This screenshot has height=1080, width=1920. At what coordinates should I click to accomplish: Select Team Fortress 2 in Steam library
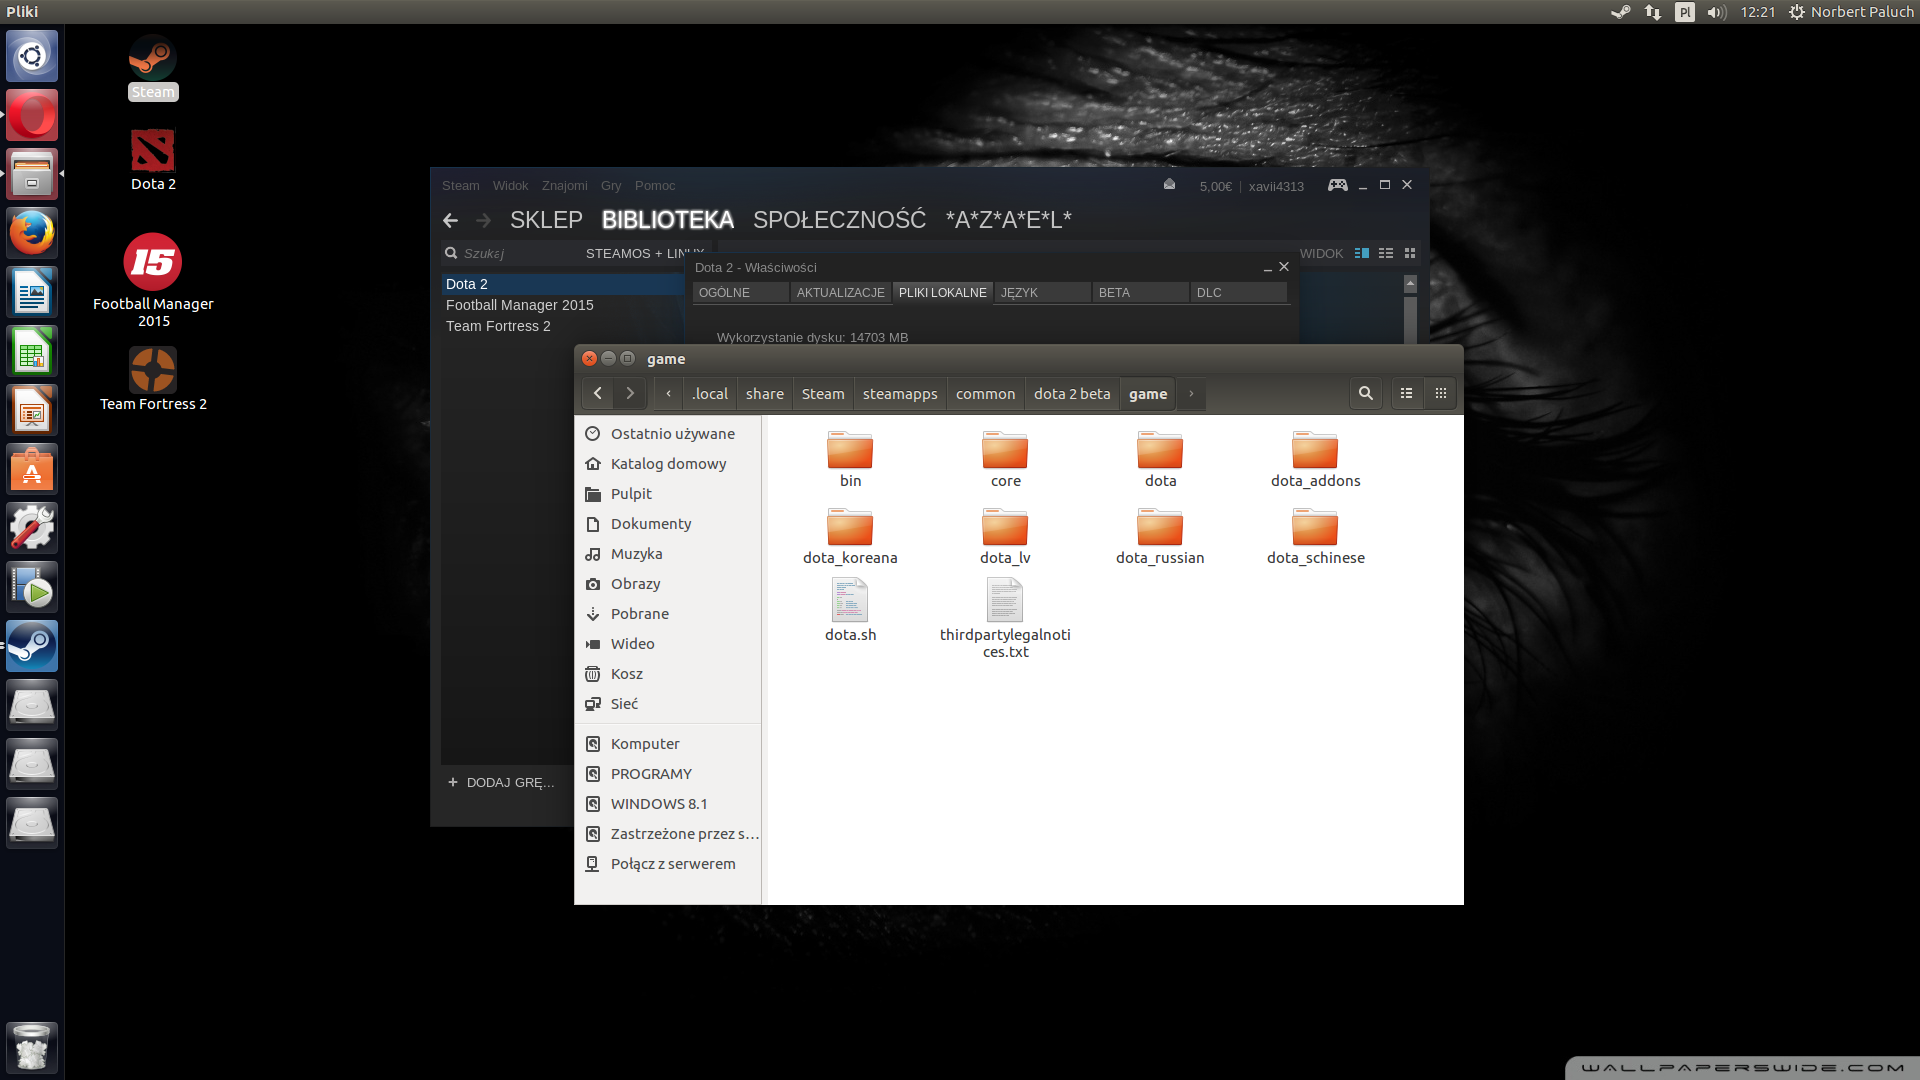[562, 326]
